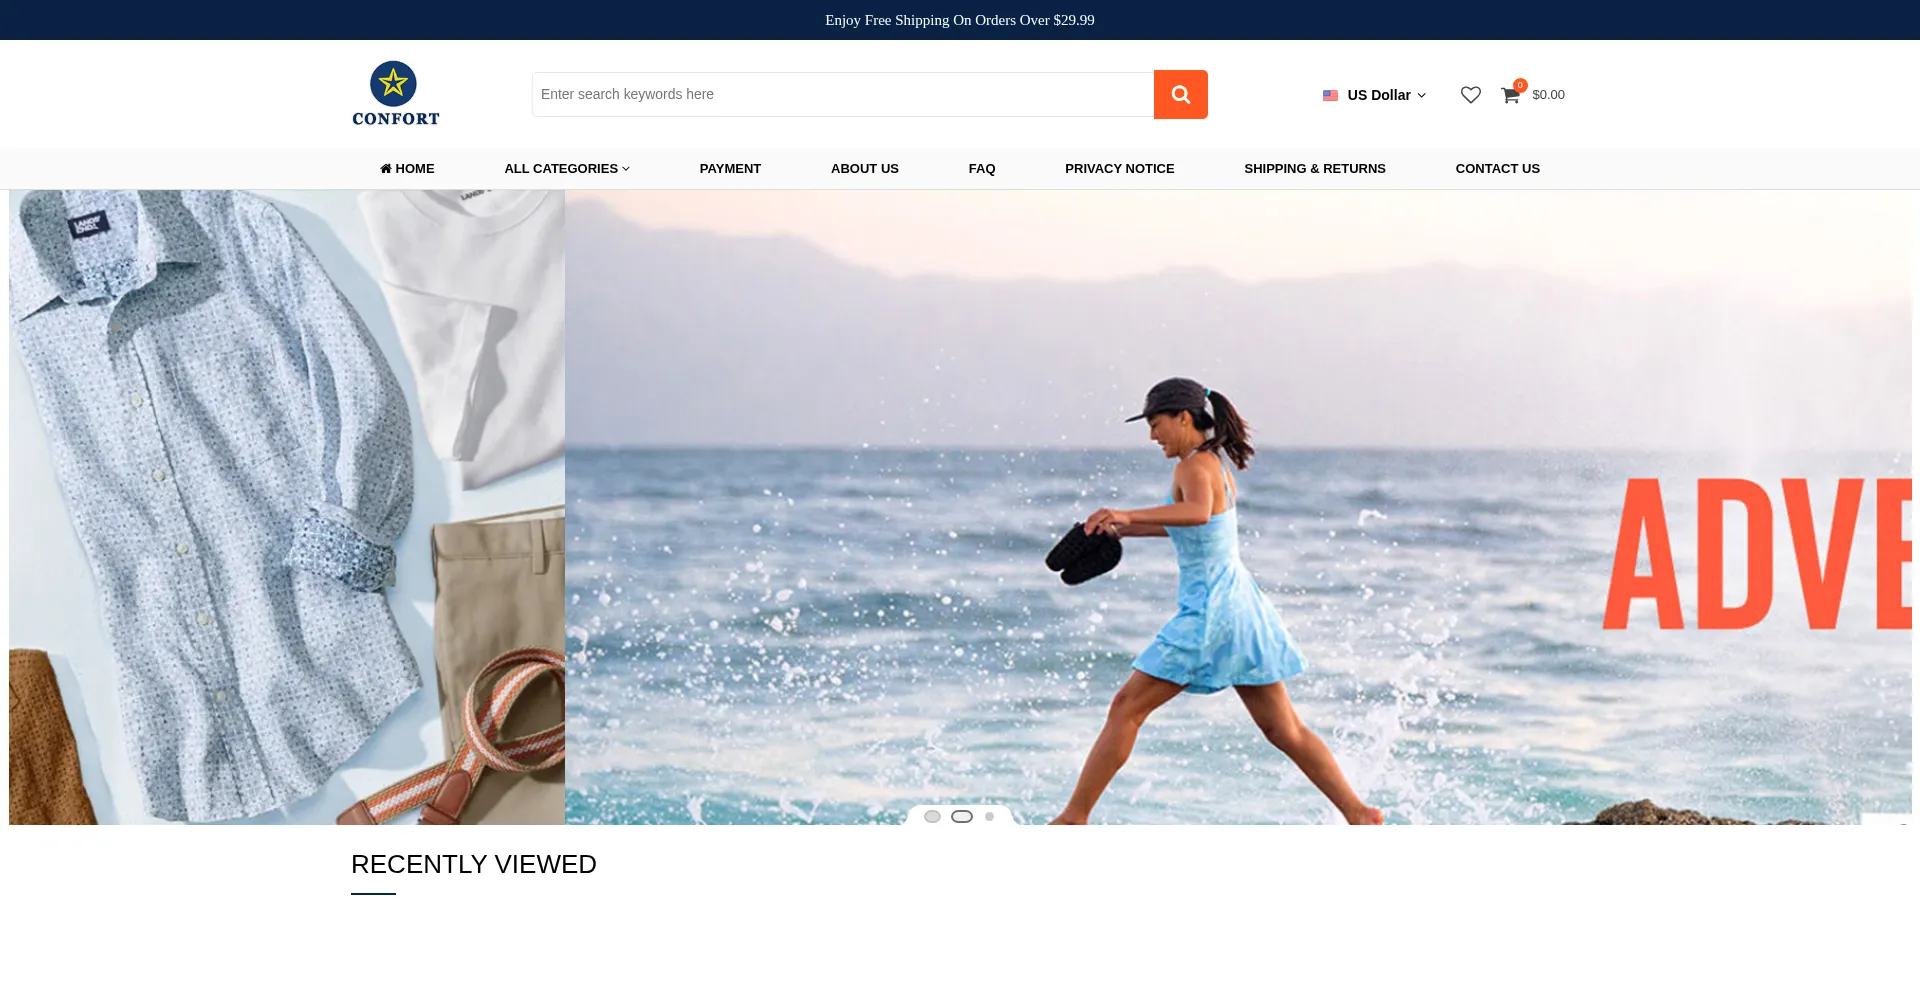The image size is (1920, 993).
Task: Select the first carousel slide dot
Action: coord(932,817)
